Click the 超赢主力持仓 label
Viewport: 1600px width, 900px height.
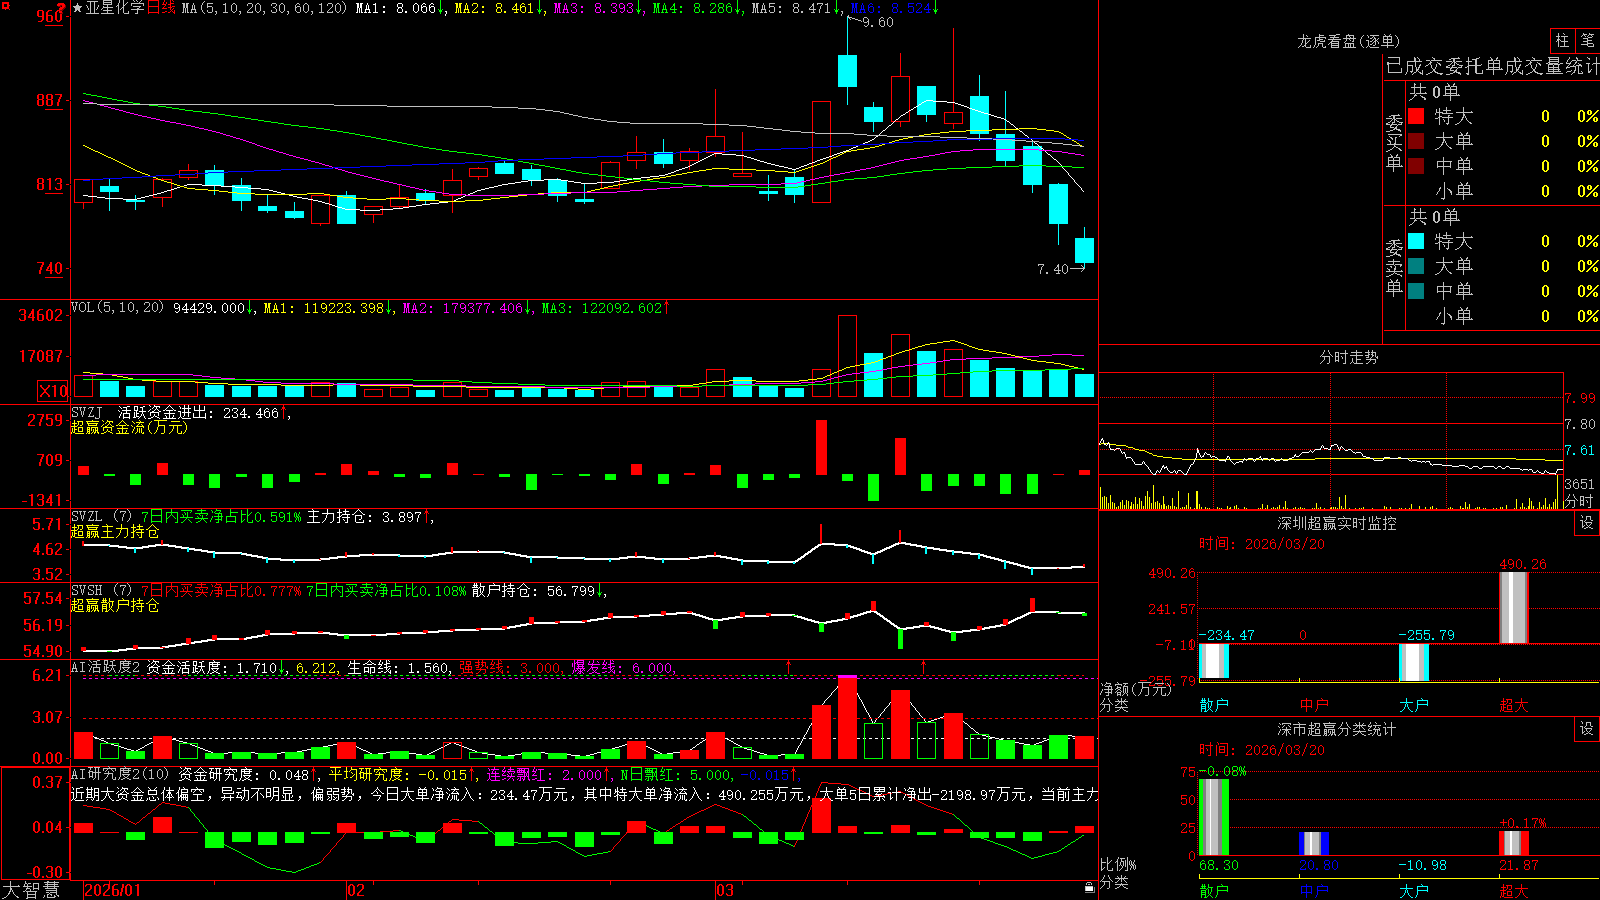115,531
